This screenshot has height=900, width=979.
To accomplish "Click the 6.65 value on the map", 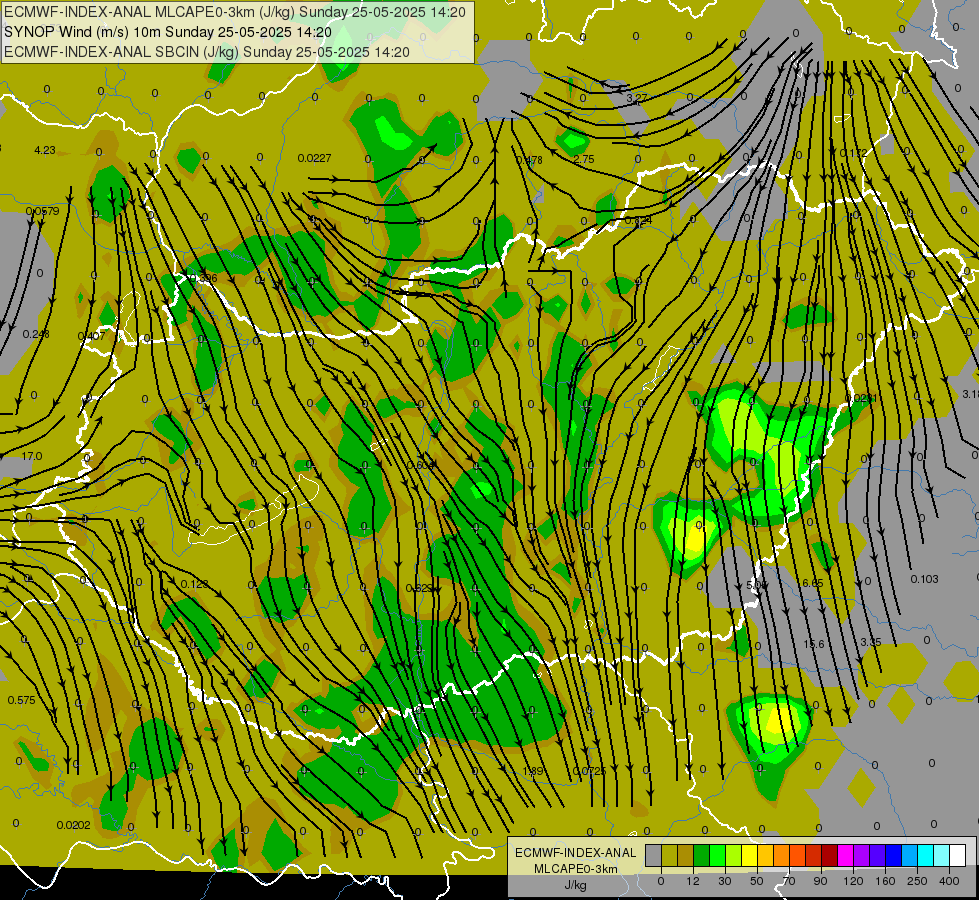I will click(812, 583).
